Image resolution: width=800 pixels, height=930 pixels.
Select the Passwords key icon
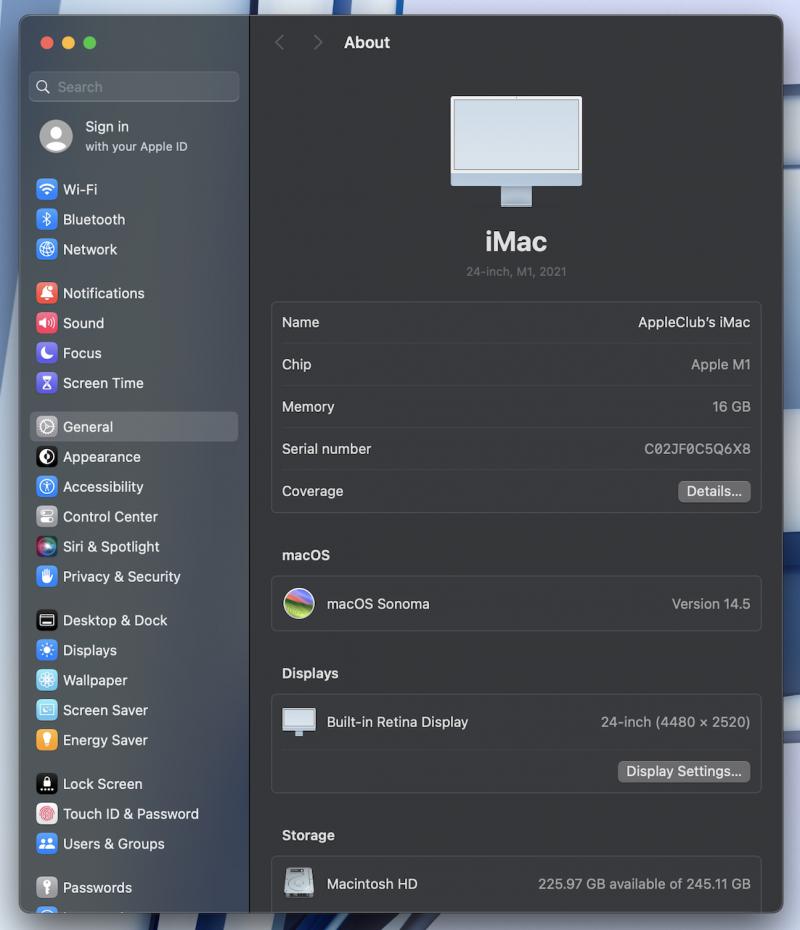[47, 887]
